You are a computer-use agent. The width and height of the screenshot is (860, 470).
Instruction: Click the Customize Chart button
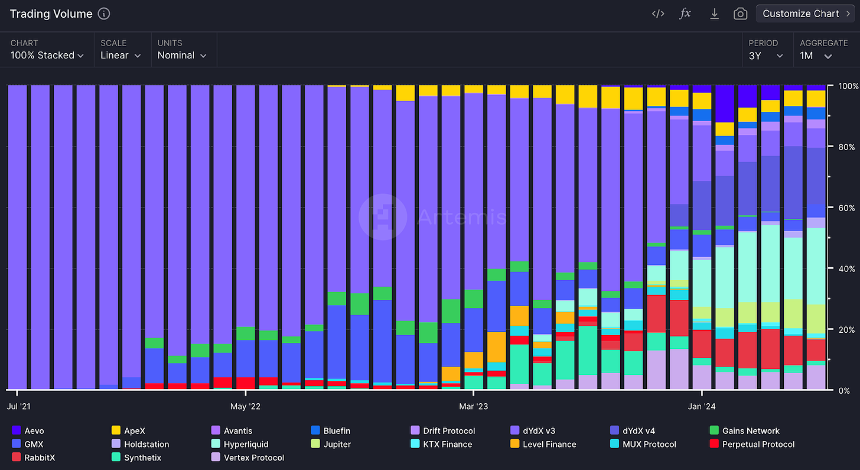805,14
